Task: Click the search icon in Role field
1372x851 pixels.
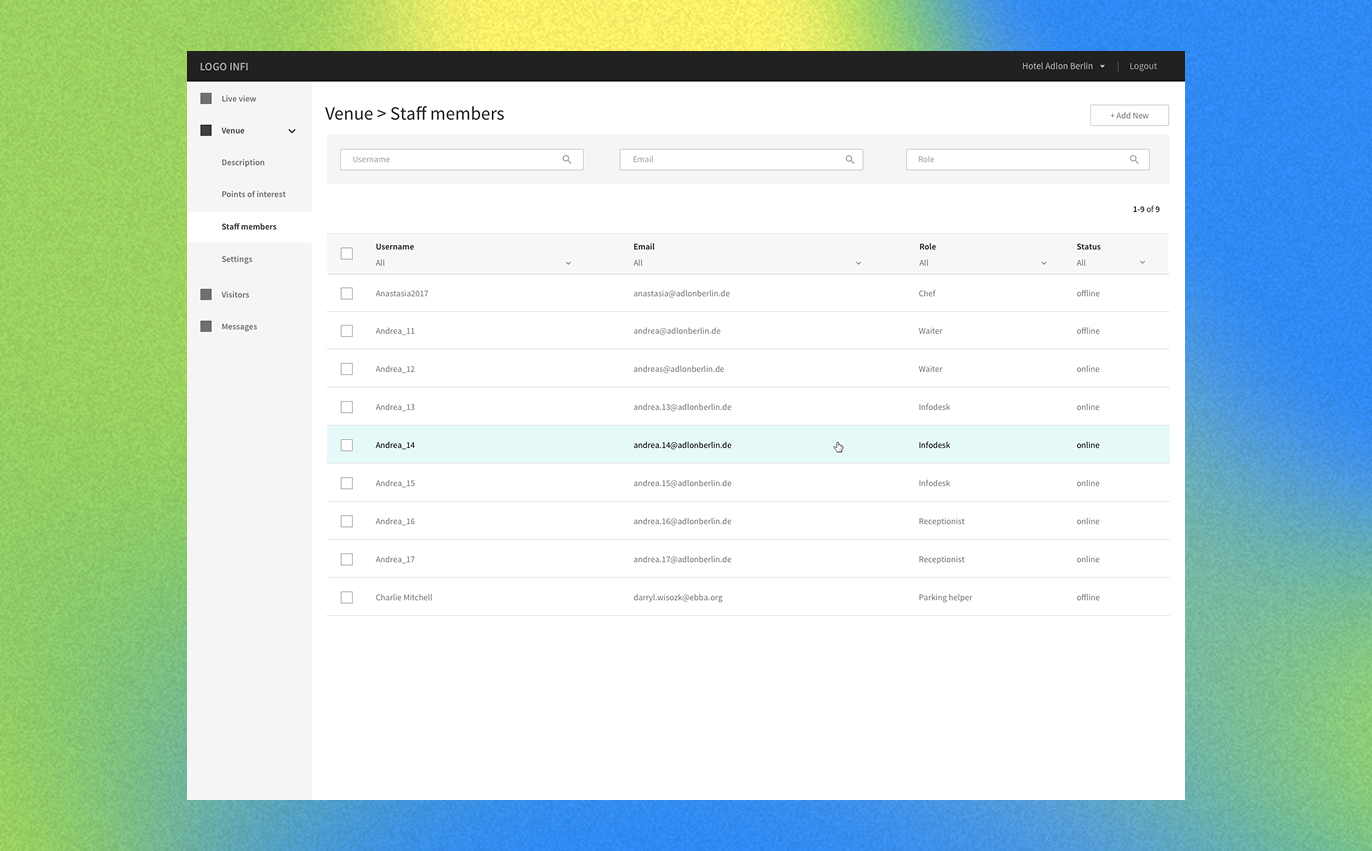Action: click(x=1134, y=159)
